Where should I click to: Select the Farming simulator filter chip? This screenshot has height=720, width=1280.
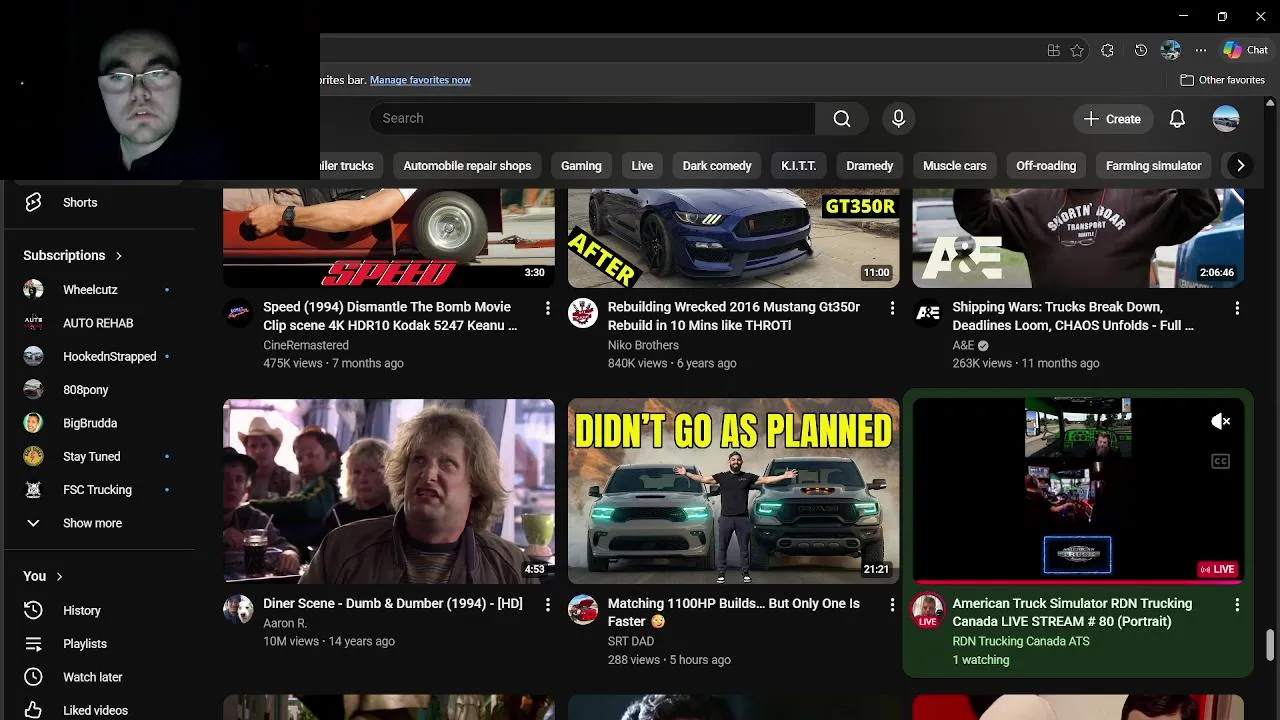1153,166
